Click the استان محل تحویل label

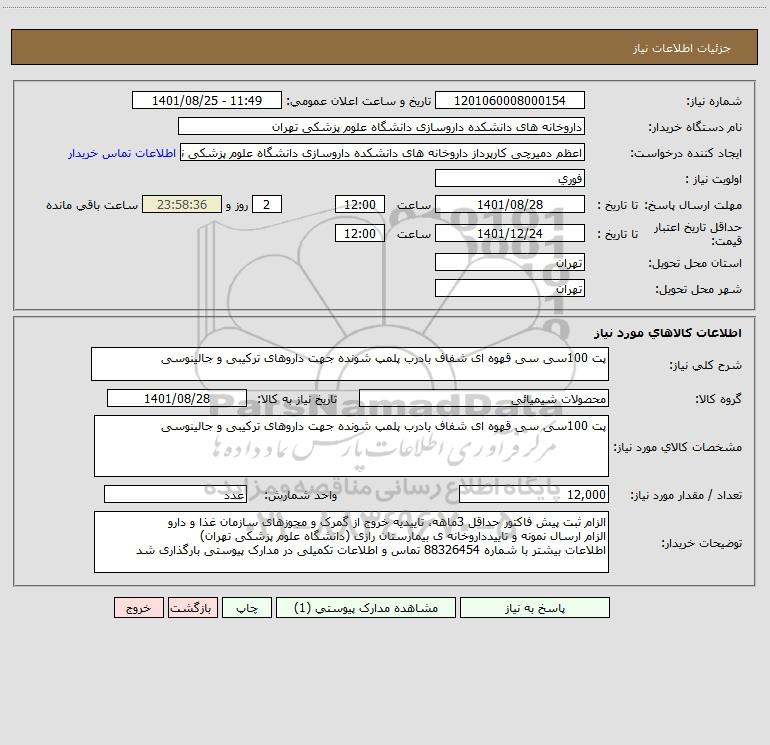click(695, 264)
